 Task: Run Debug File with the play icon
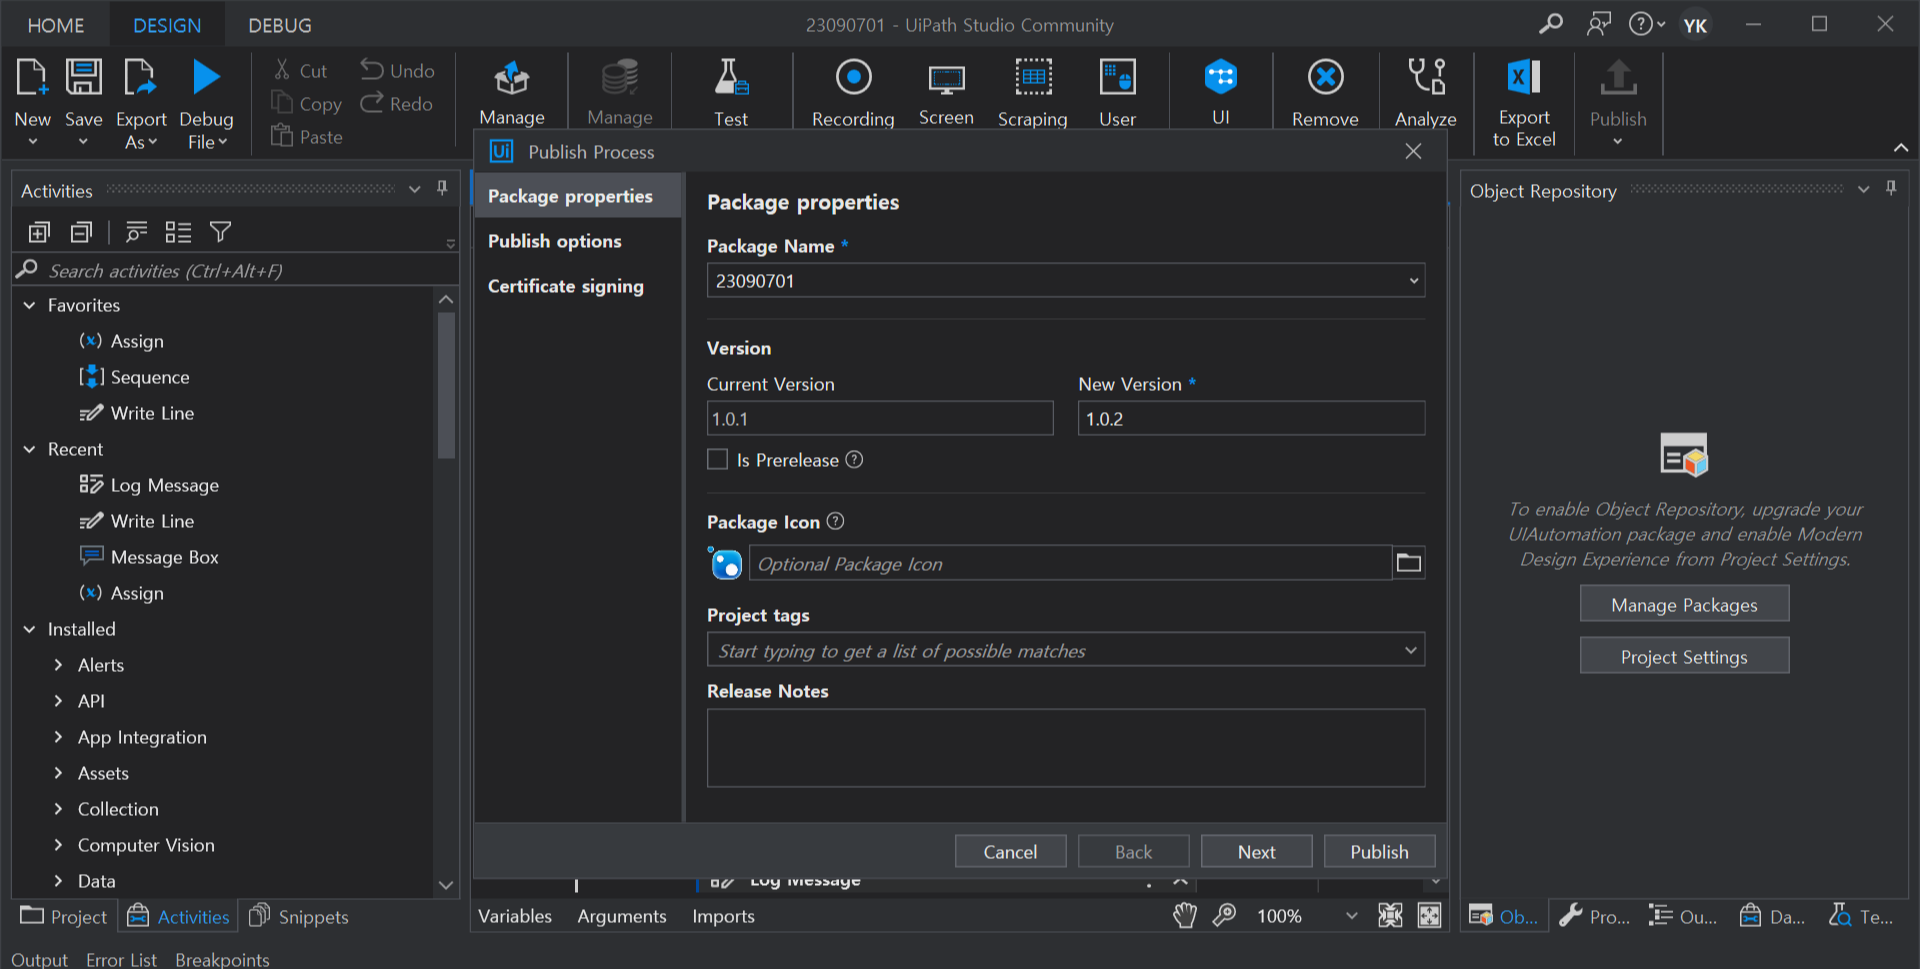[x=206, y=77]
